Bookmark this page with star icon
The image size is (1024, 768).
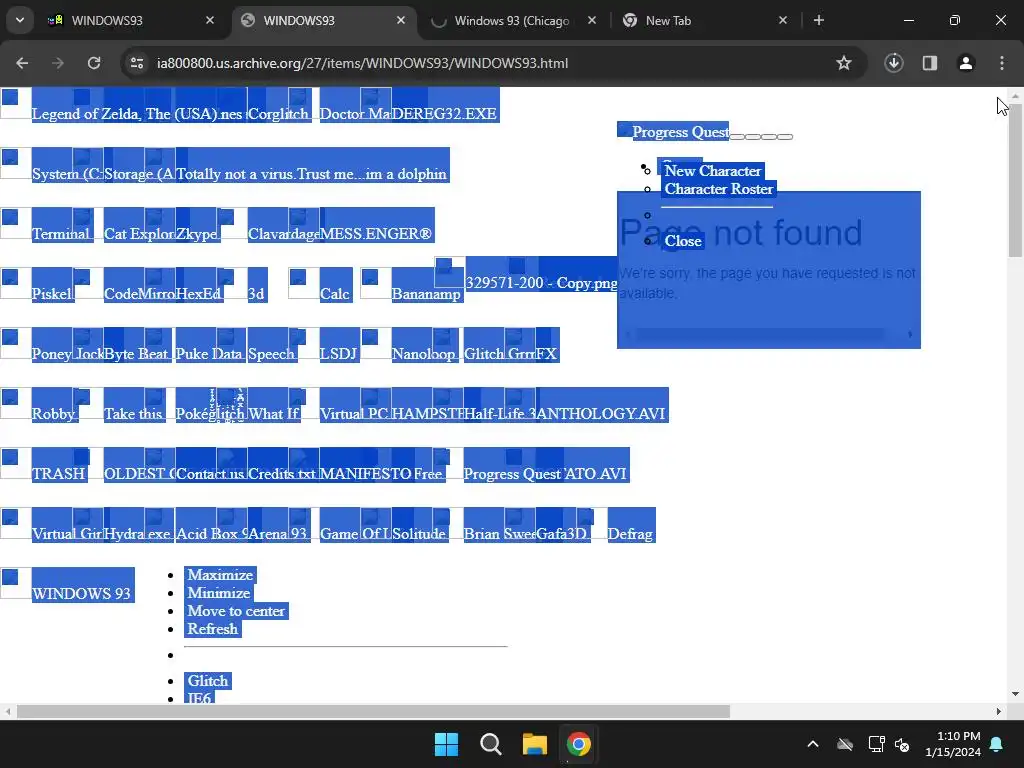pos(844,63)
